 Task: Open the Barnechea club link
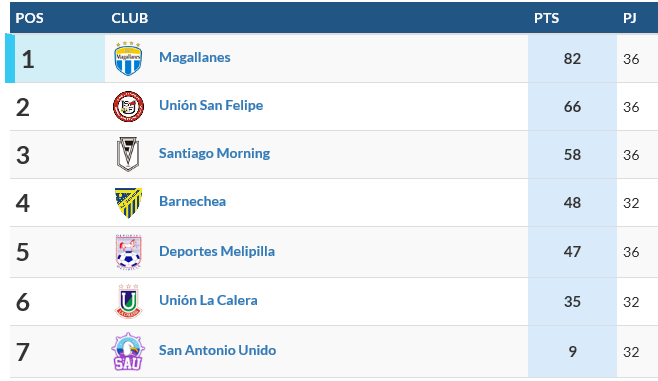coord(193,201)
